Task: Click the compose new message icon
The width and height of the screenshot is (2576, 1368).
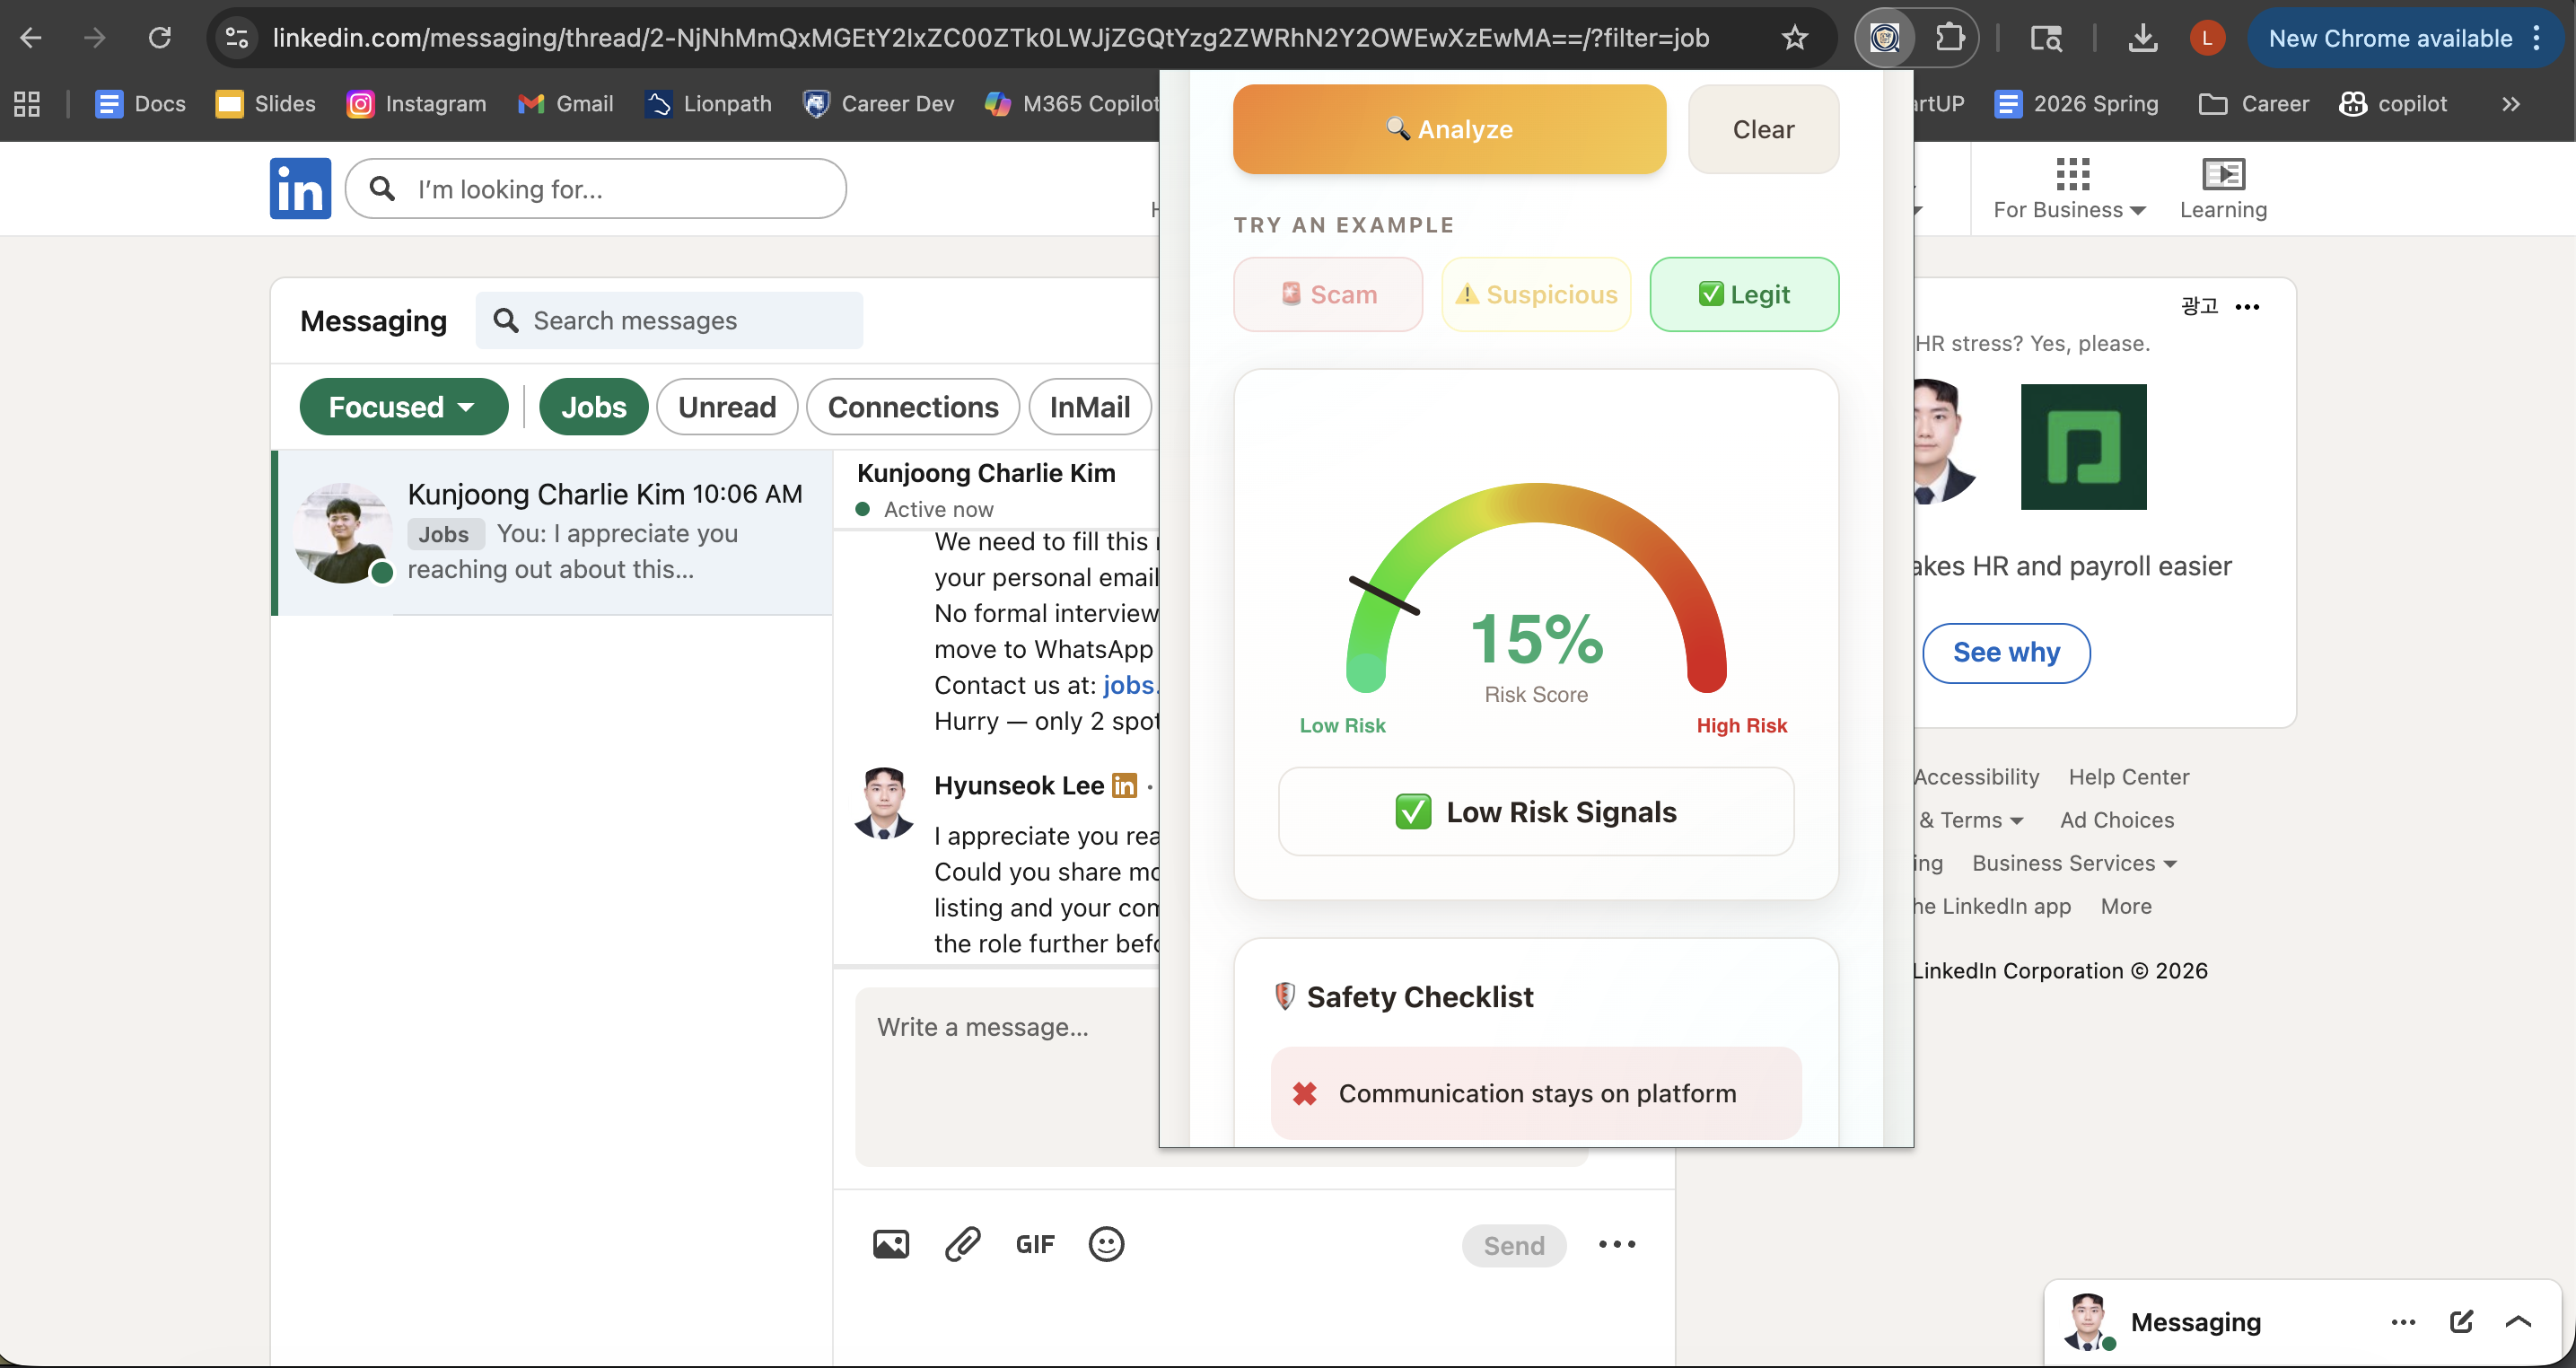Action: tap(2461, 1322)
